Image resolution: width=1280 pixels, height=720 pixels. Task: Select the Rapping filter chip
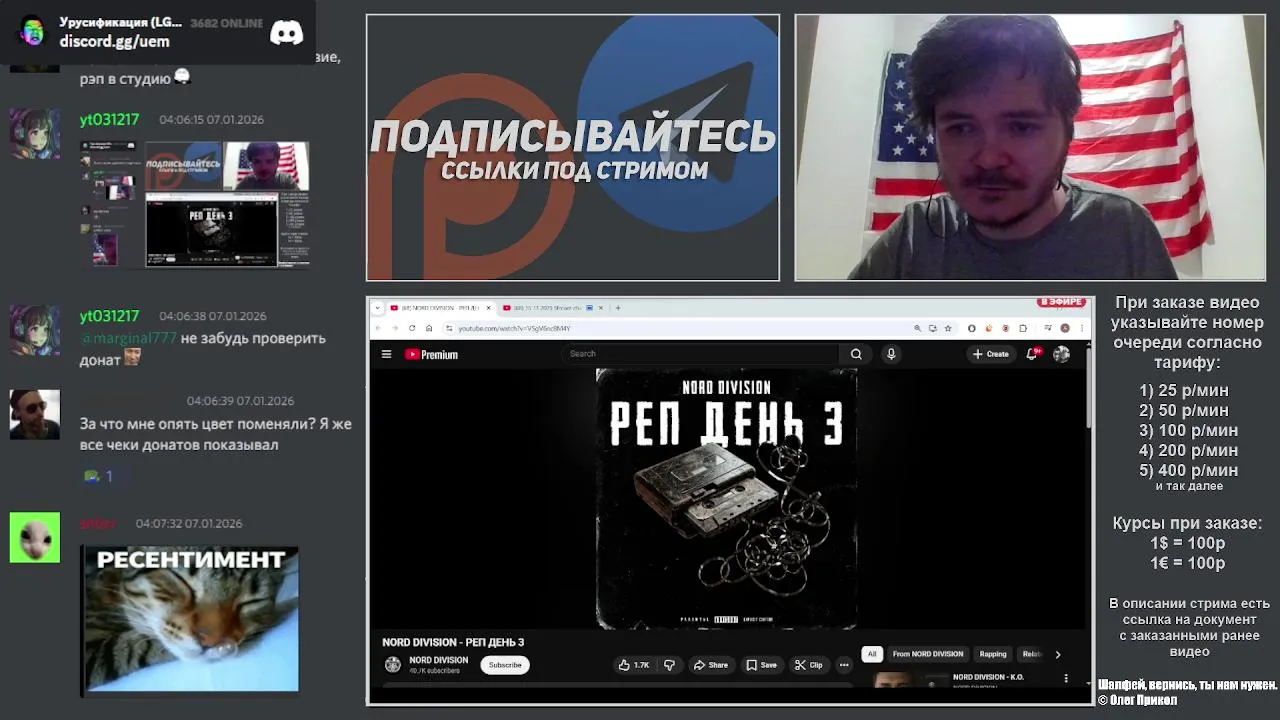993,654
